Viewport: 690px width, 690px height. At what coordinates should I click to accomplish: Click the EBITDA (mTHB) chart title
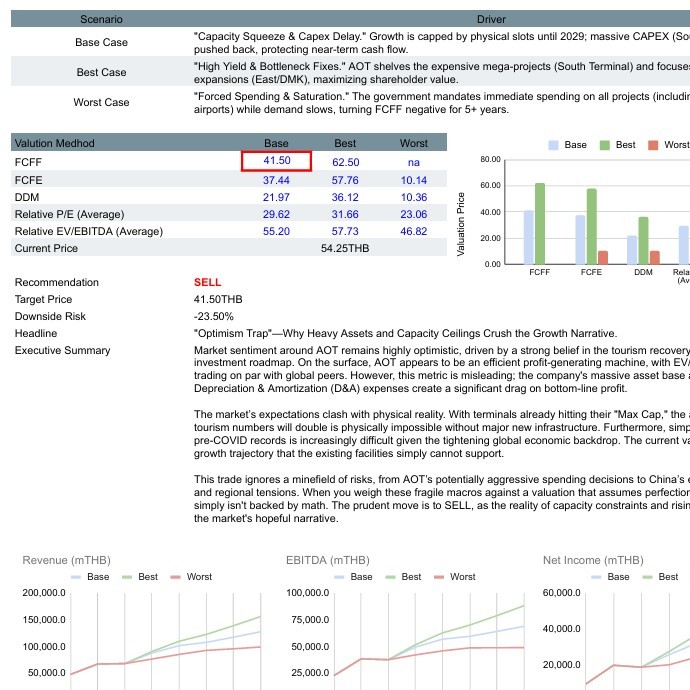(x=328, y=560)
